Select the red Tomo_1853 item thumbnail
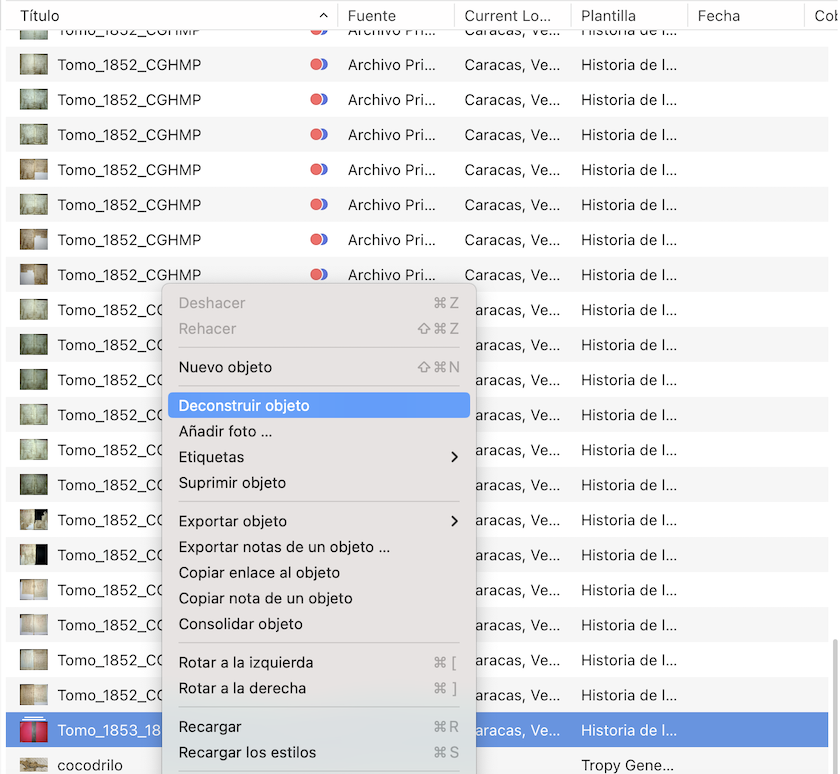The image size is (840, 774). point(34,730)
